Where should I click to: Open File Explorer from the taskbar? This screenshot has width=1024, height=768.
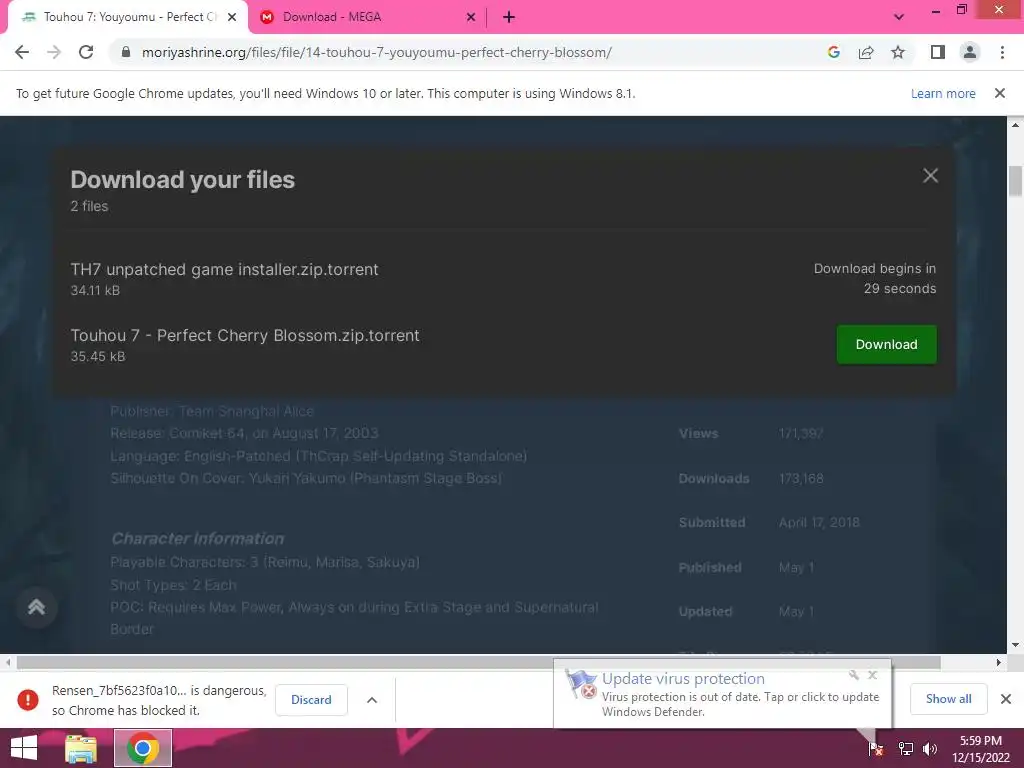click(x=81, y=748)
